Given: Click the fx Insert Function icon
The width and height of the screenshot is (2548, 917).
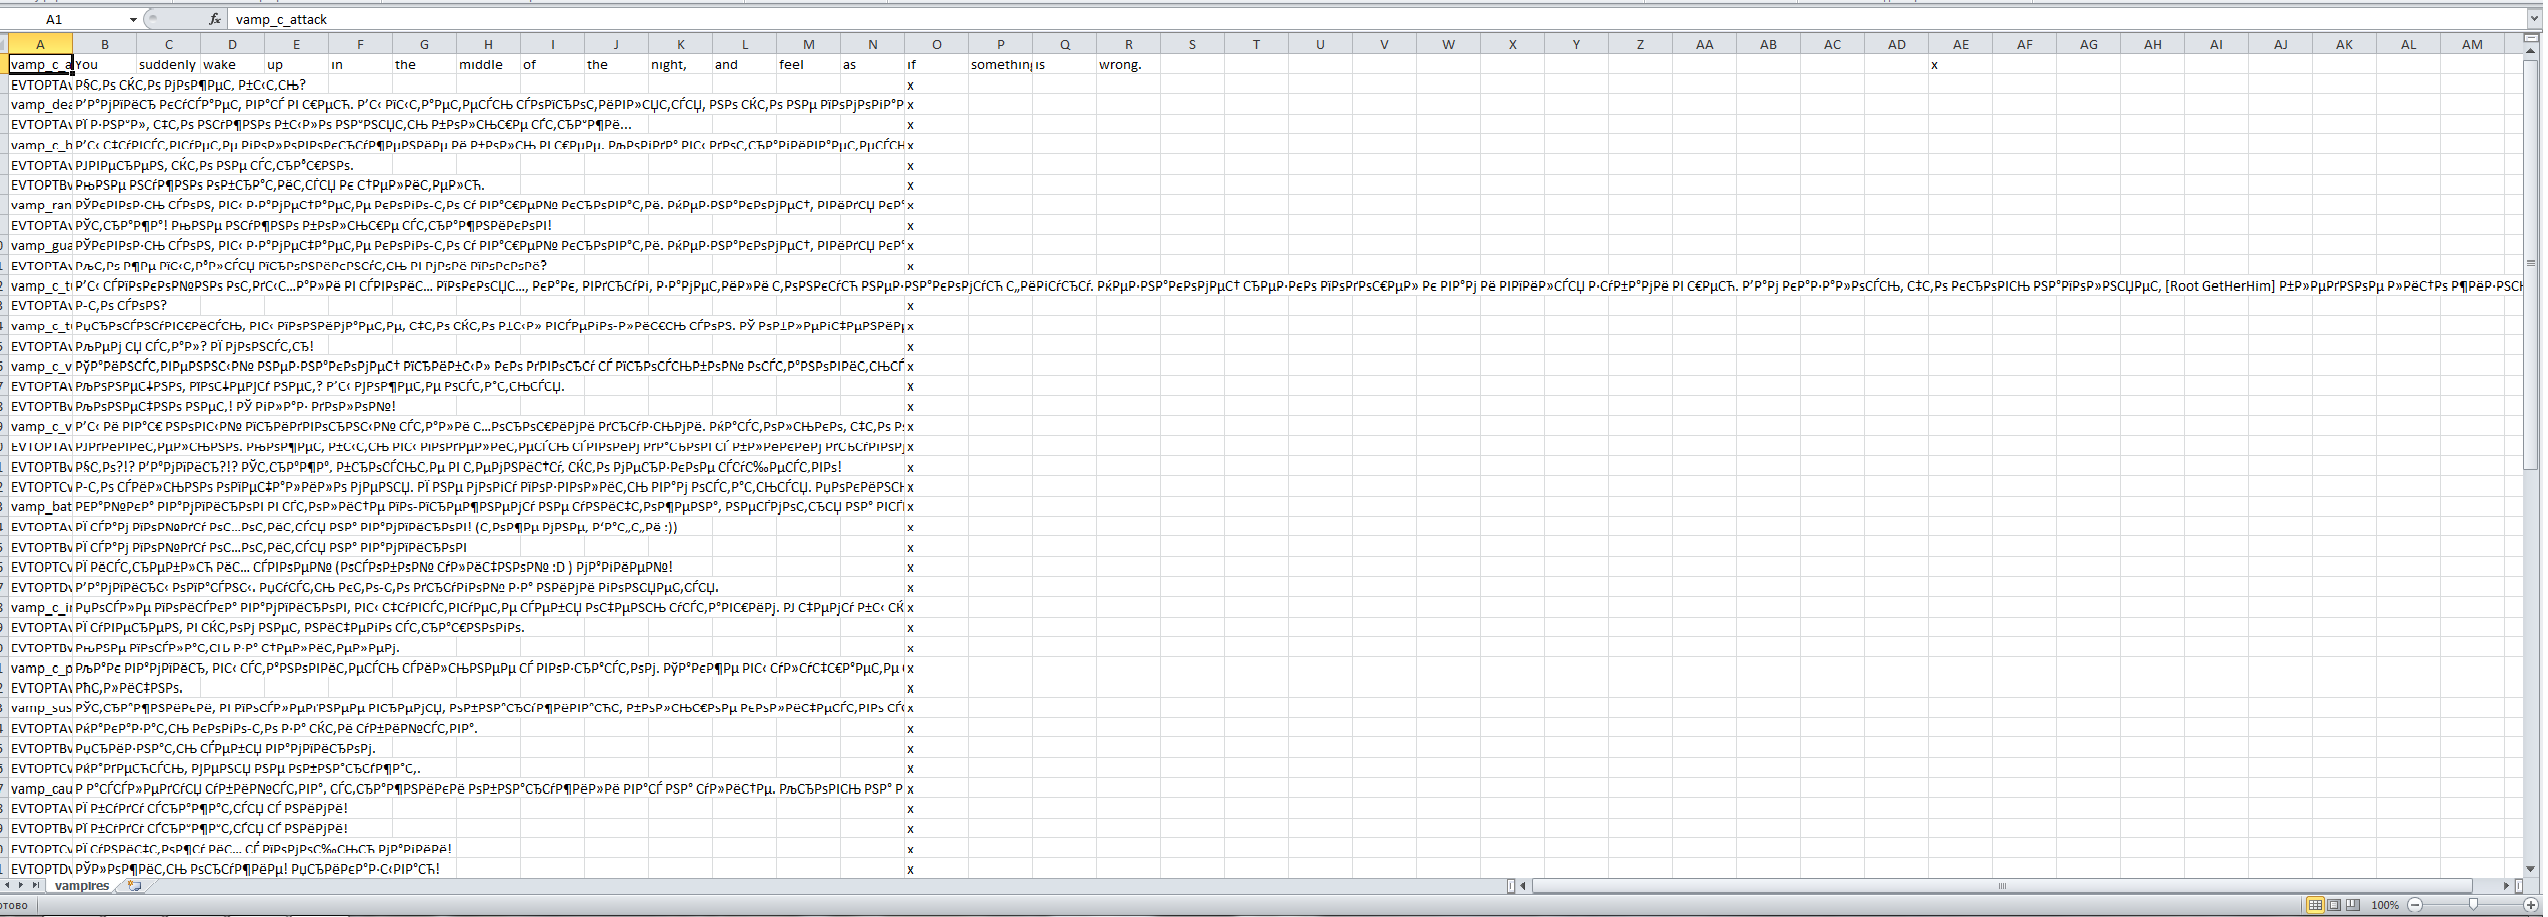Looking at the screenshot, I should [x=215, y=19].
